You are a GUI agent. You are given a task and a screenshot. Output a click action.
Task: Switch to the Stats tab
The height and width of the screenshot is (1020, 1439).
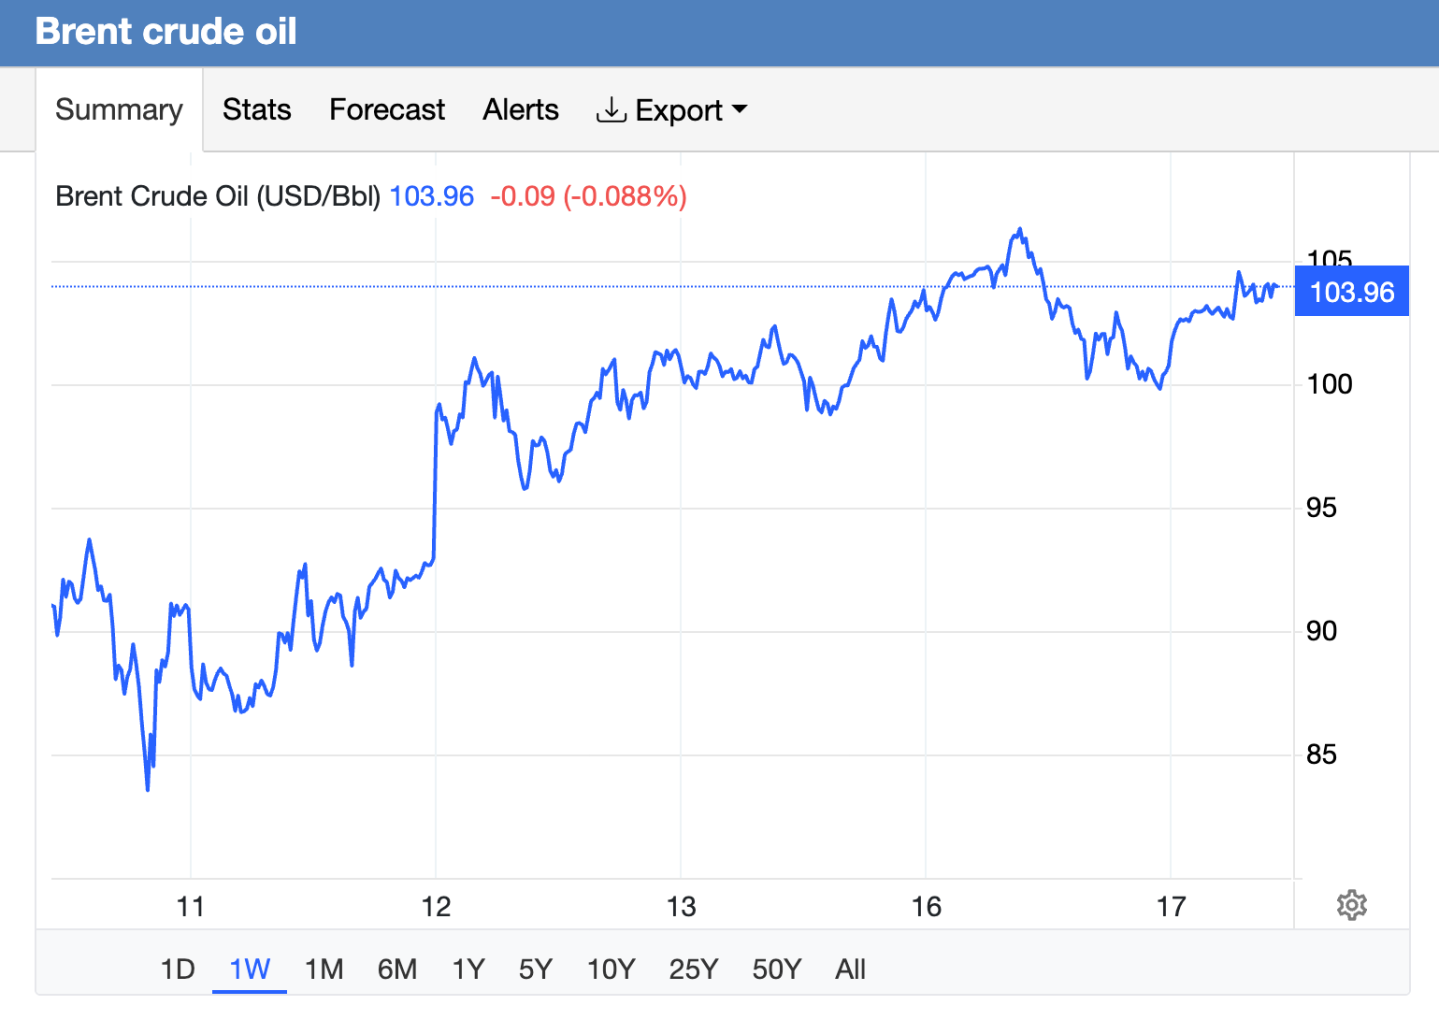coord(256,110)
